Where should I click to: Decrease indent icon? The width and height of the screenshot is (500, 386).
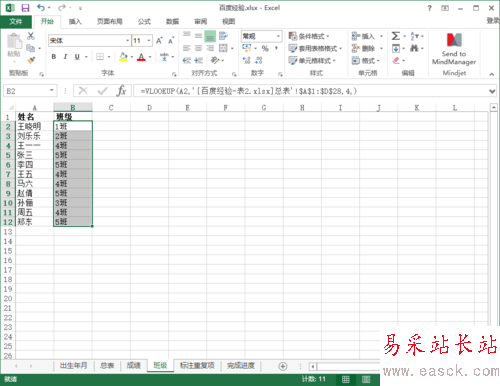187,60
